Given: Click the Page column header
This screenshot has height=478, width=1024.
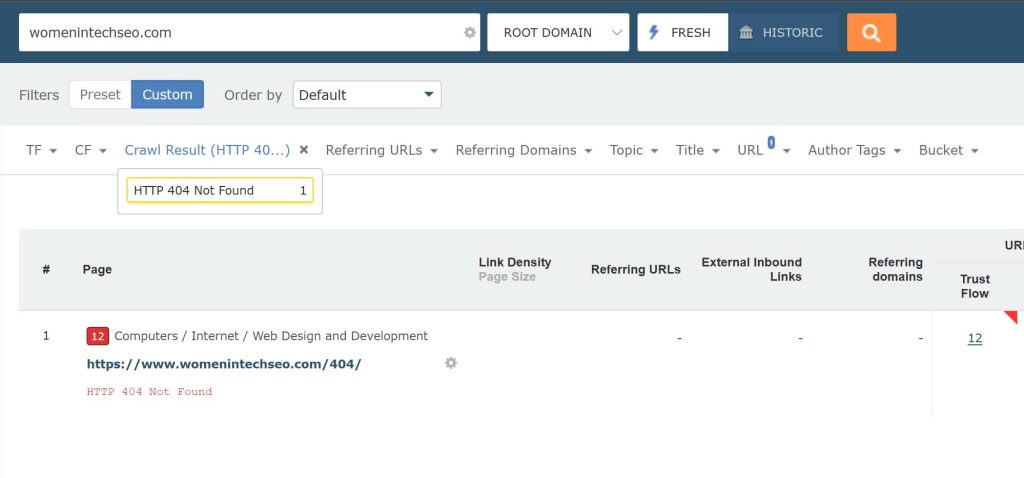Looking at the screenshot, I should coord(97,270).
